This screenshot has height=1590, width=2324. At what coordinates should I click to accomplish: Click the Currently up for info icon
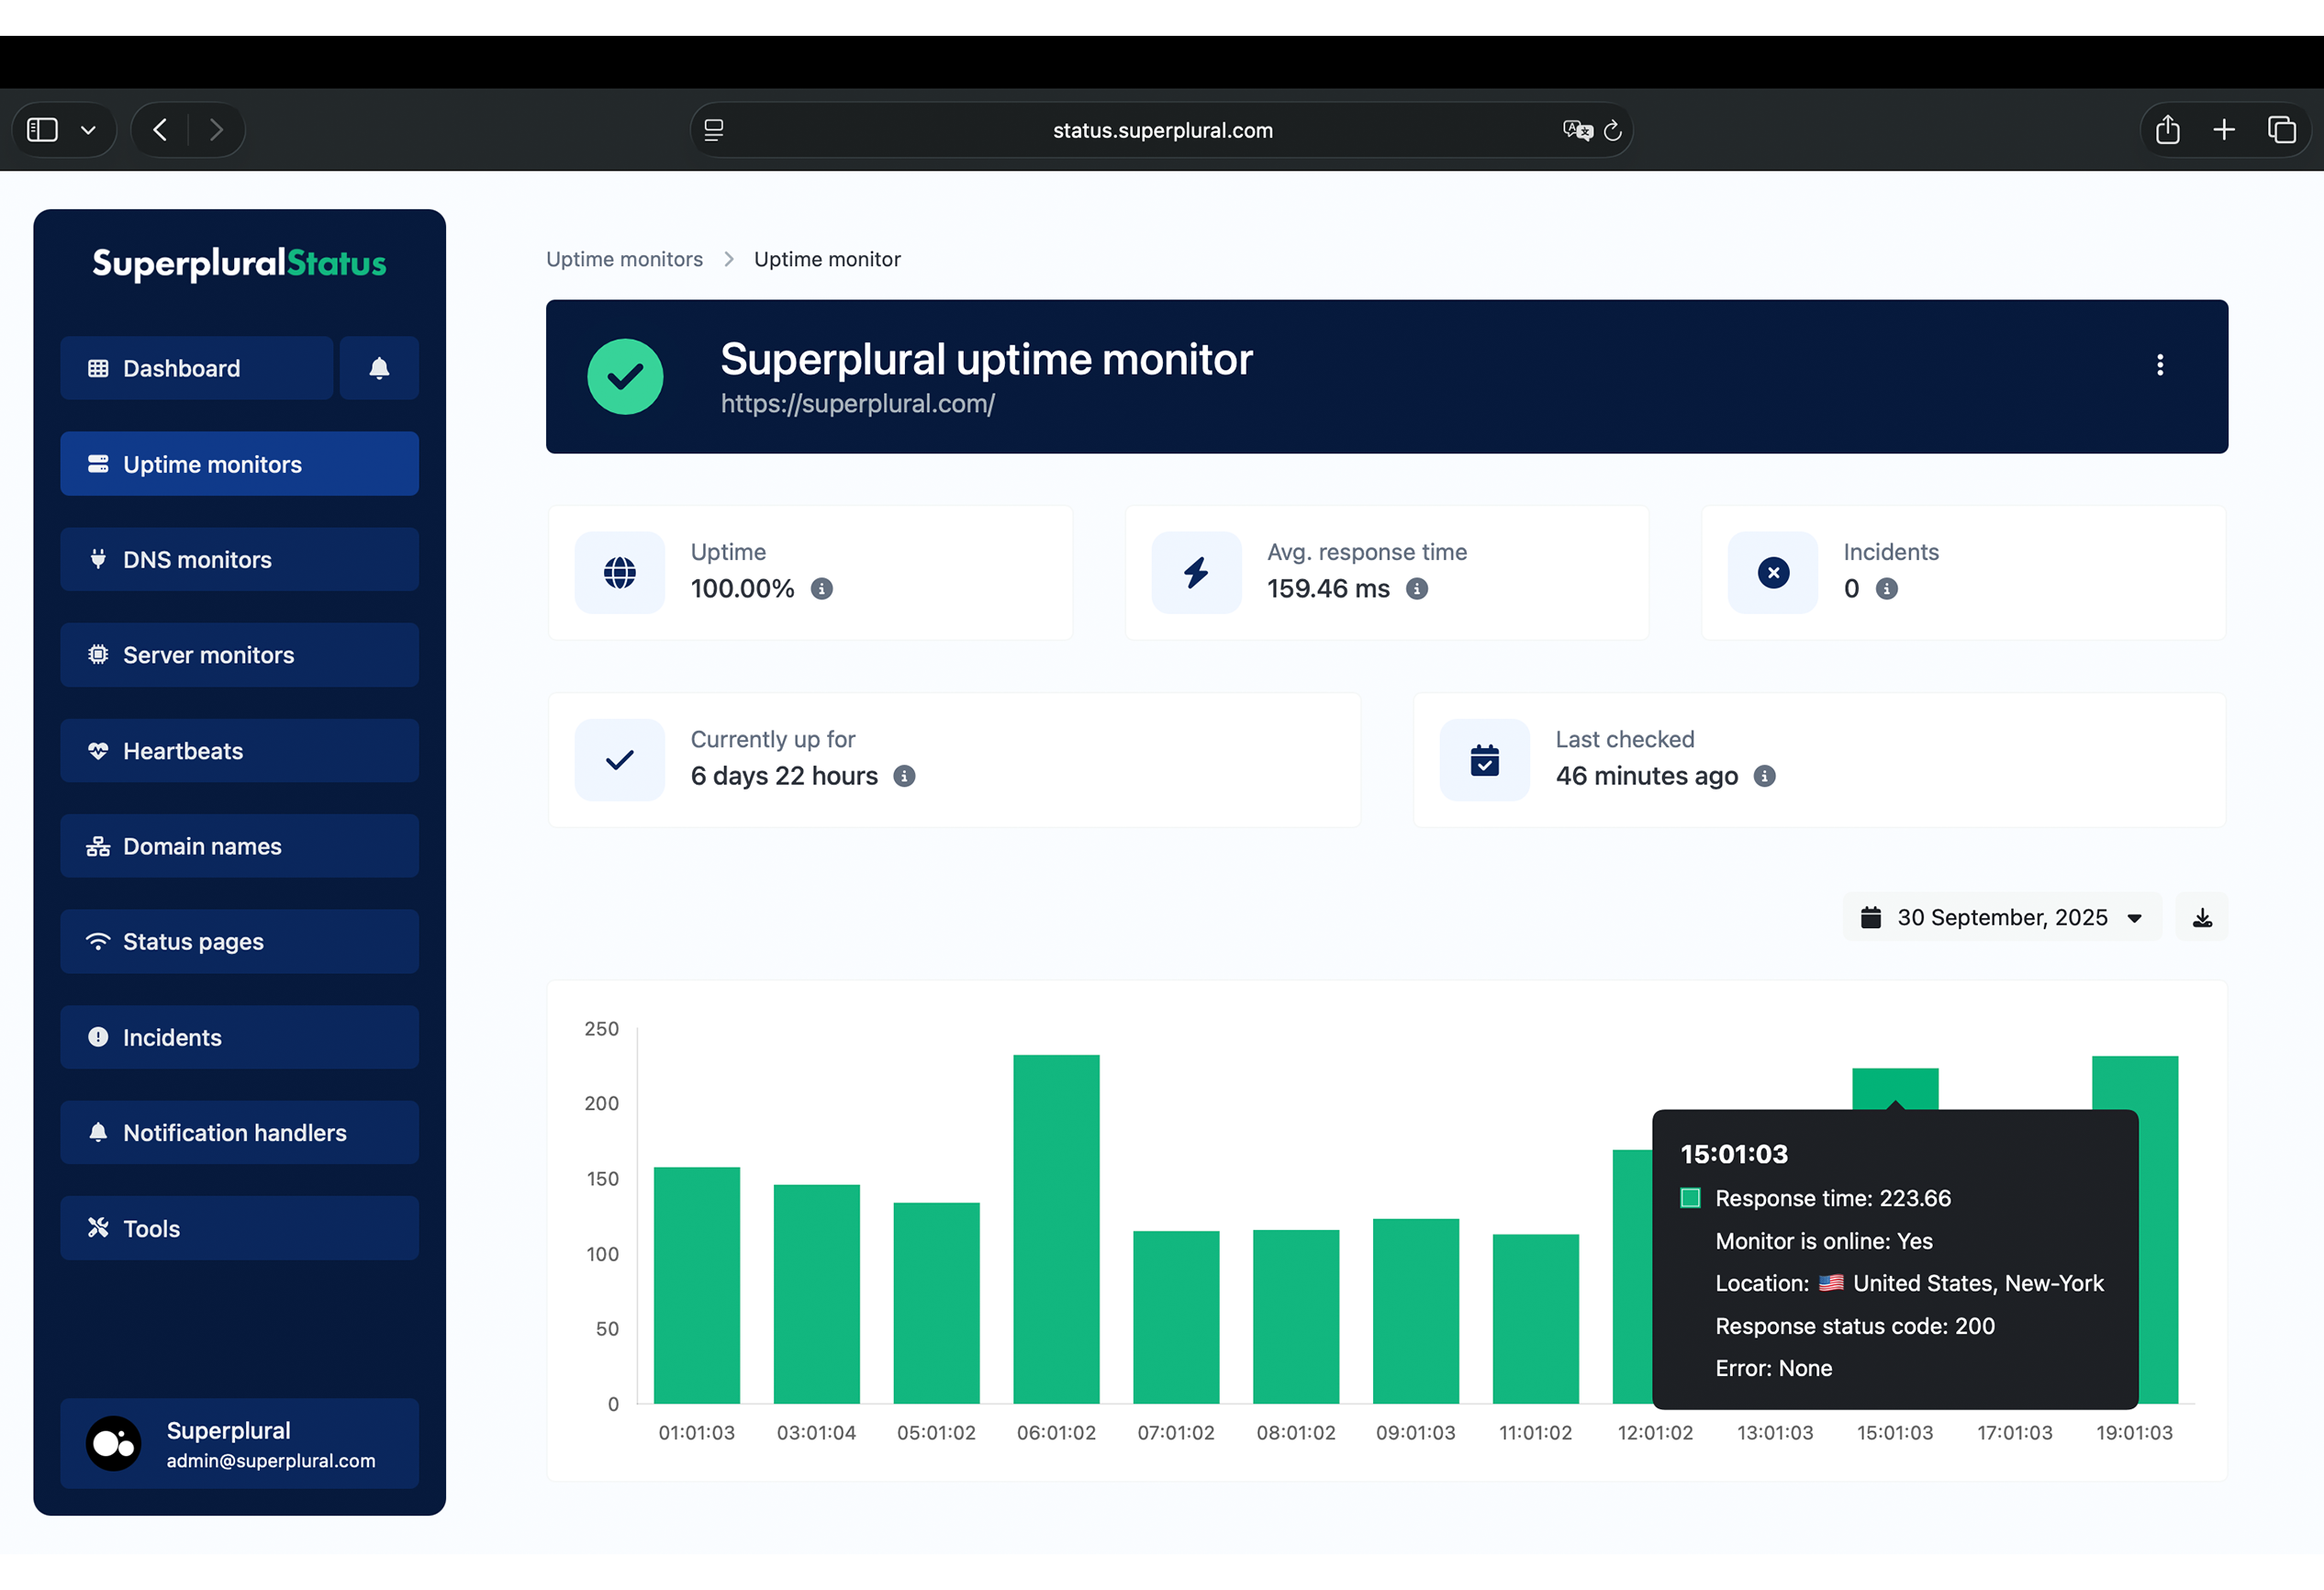tap(904, 776)
